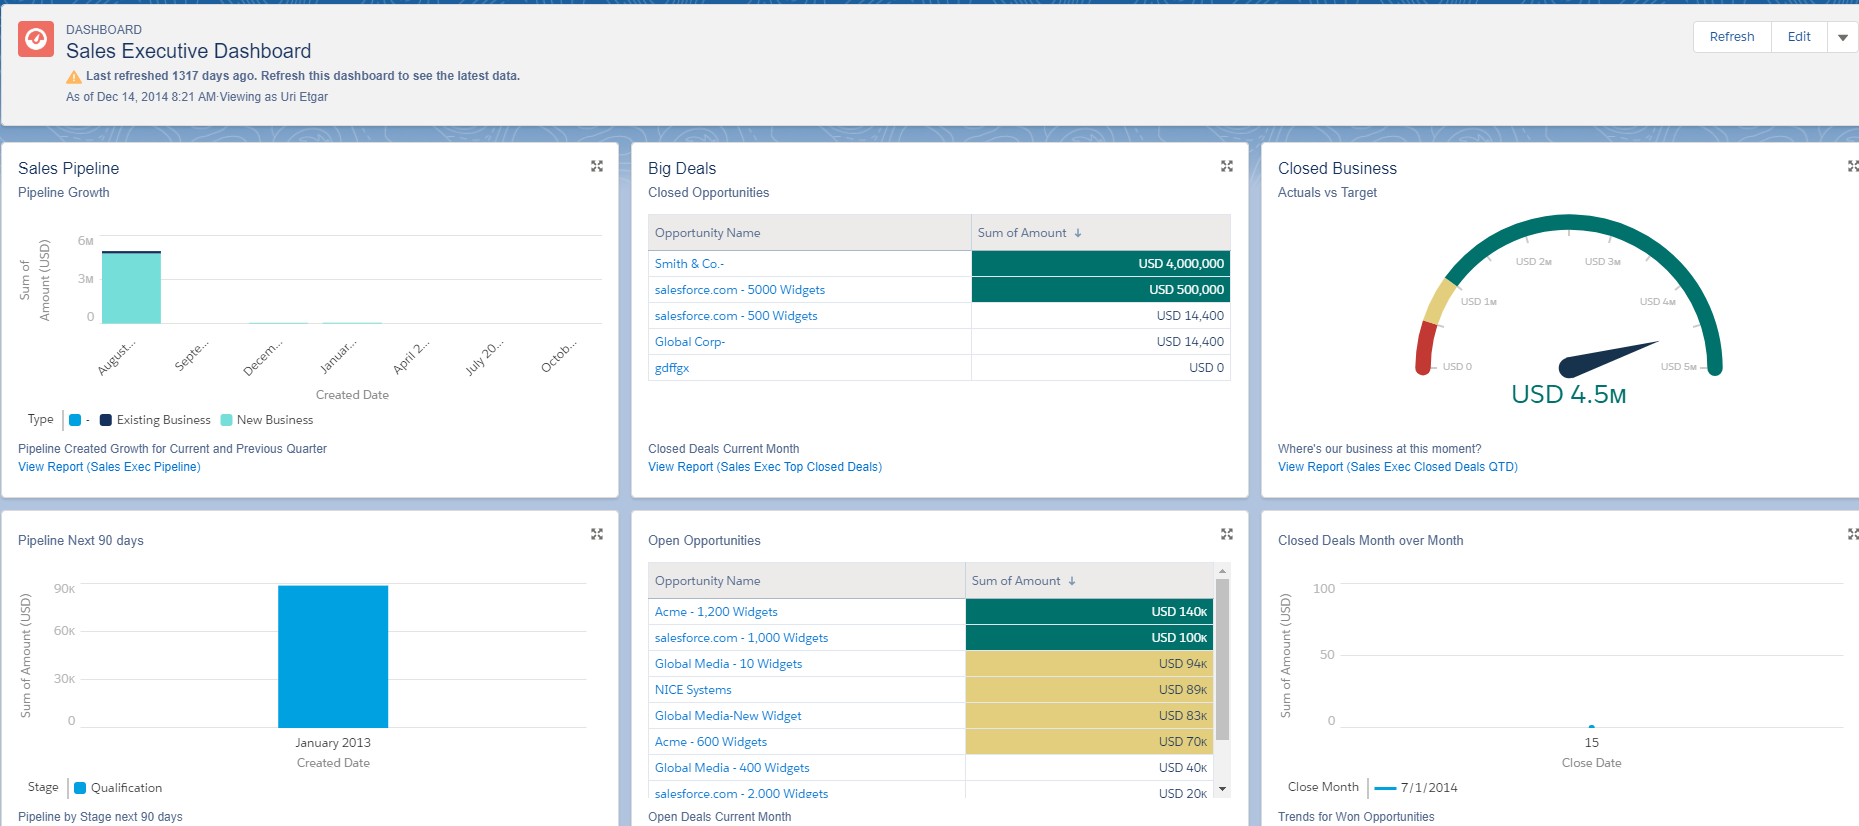Expand the Closed Deals Month over Month chart

1853,534
